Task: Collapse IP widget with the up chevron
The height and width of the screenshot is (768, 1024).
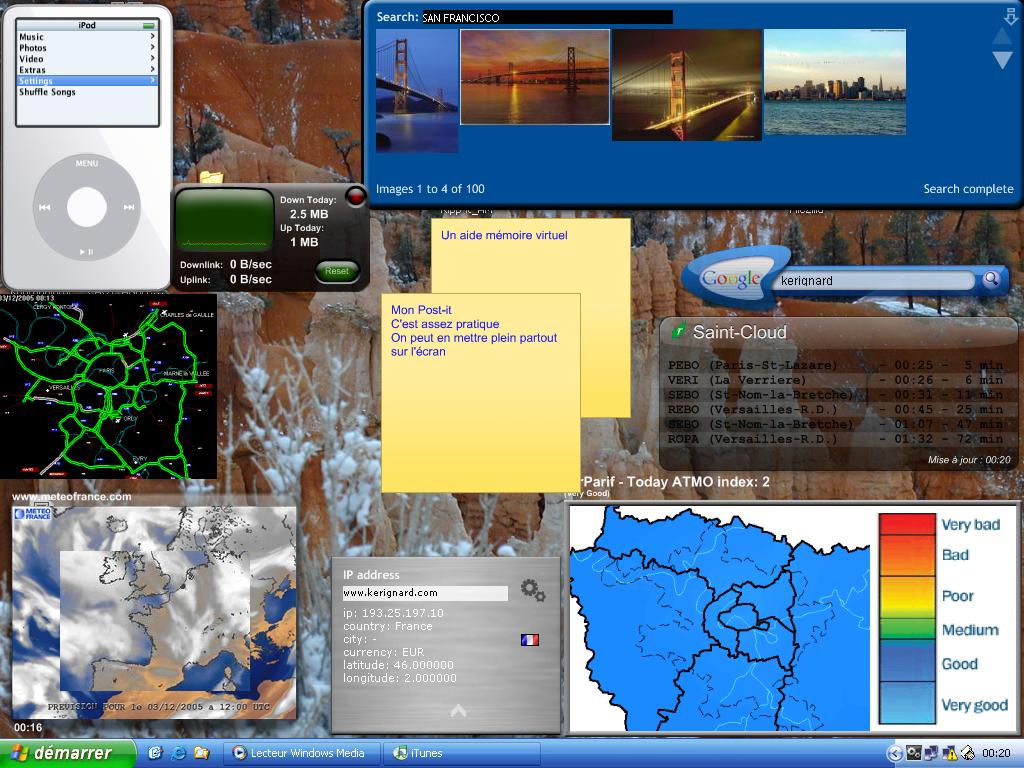Action: (x=458, y=711)
